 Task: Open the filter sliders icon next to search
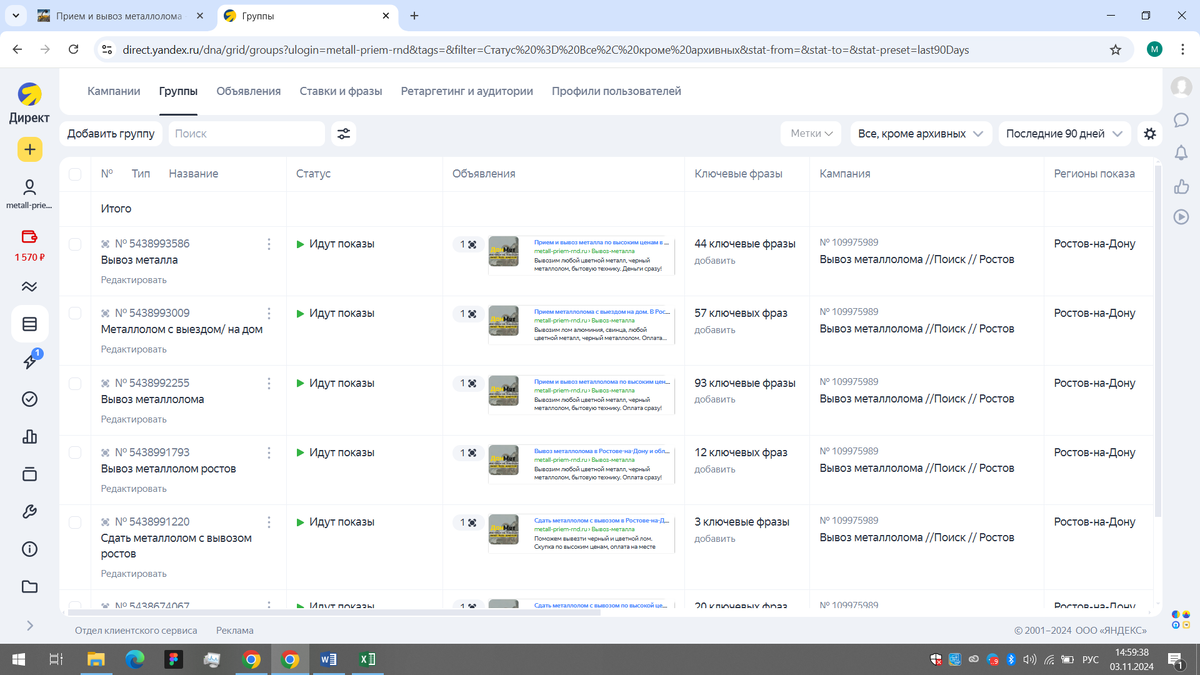tap(343, 133)
